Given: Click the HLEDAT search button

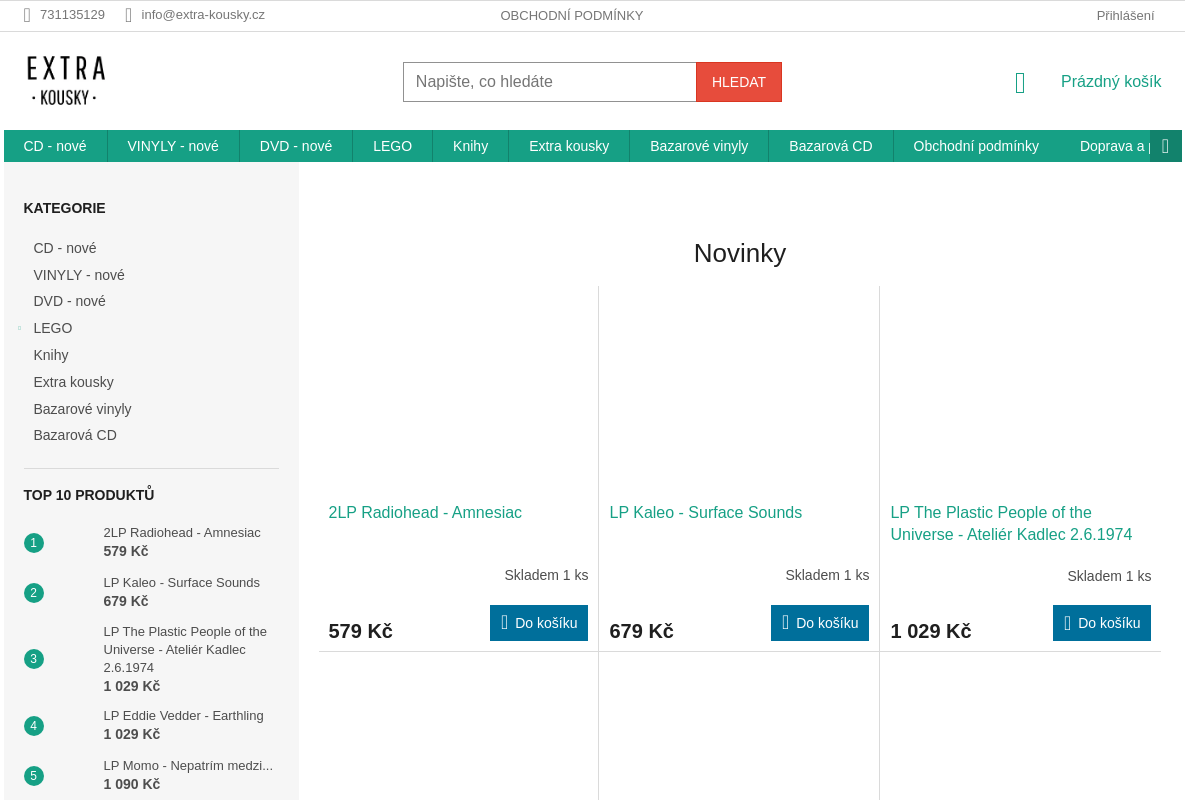Looking at the screenshot, I should [x=739, y=82].
